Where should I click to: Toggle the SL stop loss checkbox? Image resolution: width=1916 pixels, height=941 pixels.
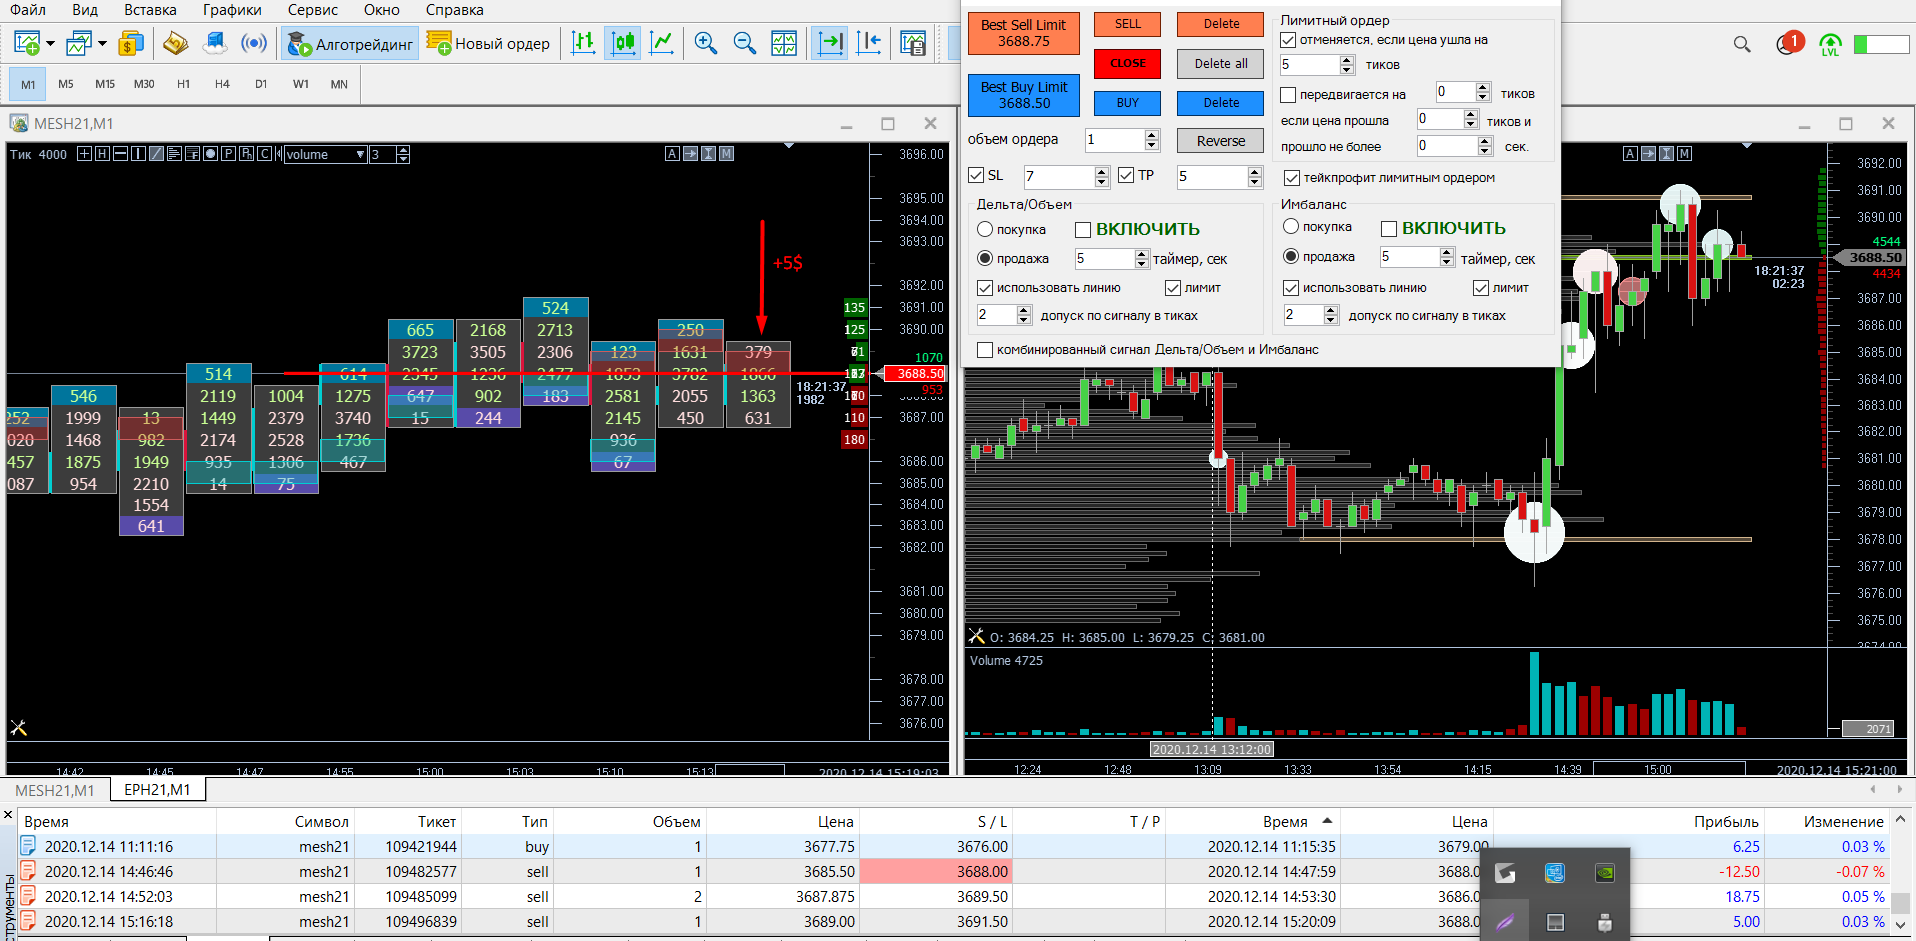point(976,175)
